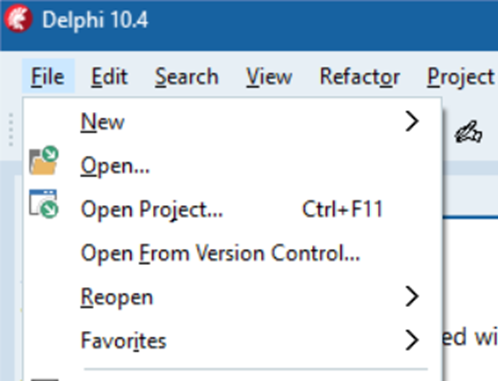Select New in the File menu
This screenshot has width=498, height=381.
232,122
